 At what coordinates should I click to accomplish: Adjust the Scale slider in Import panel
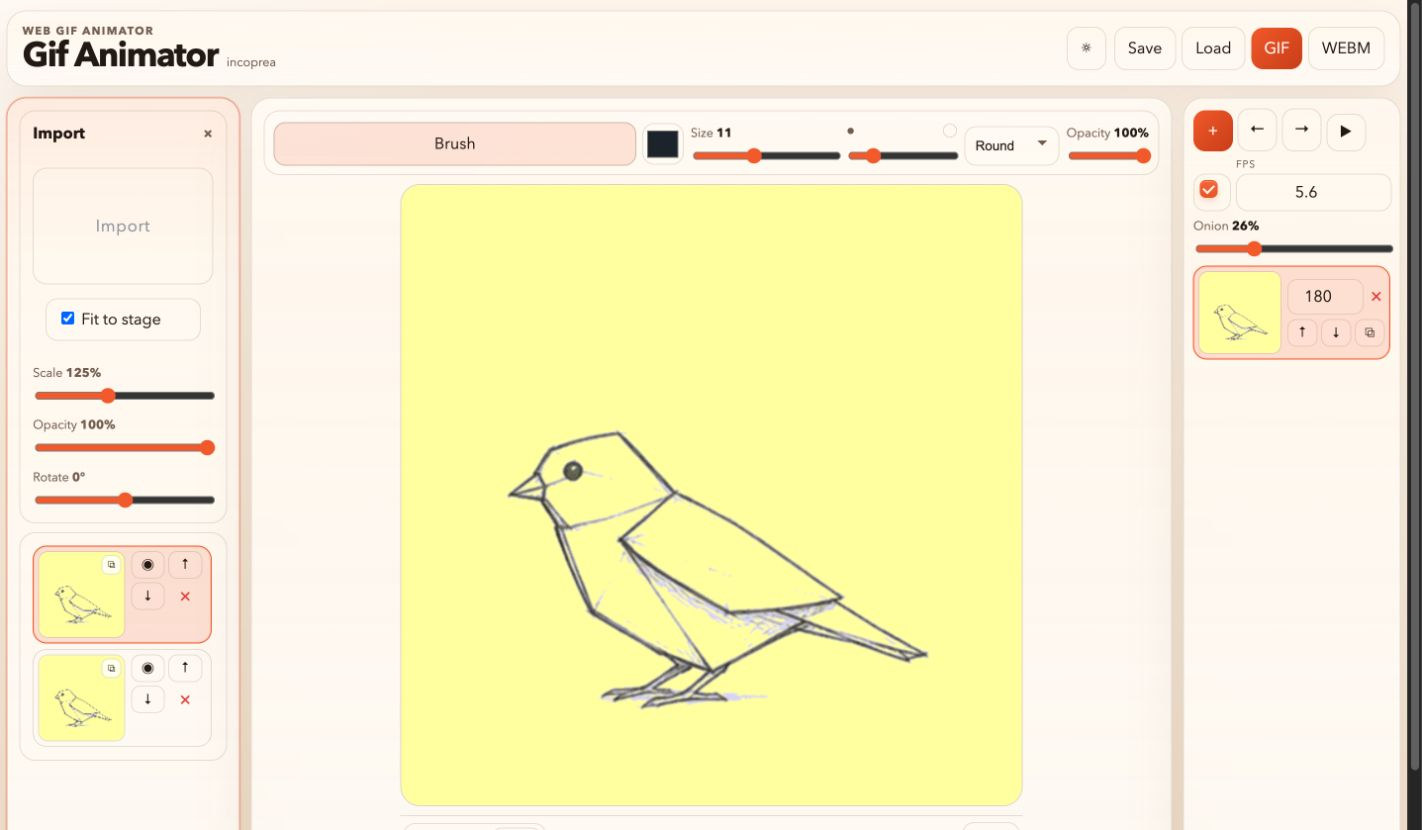coord(124,396)
